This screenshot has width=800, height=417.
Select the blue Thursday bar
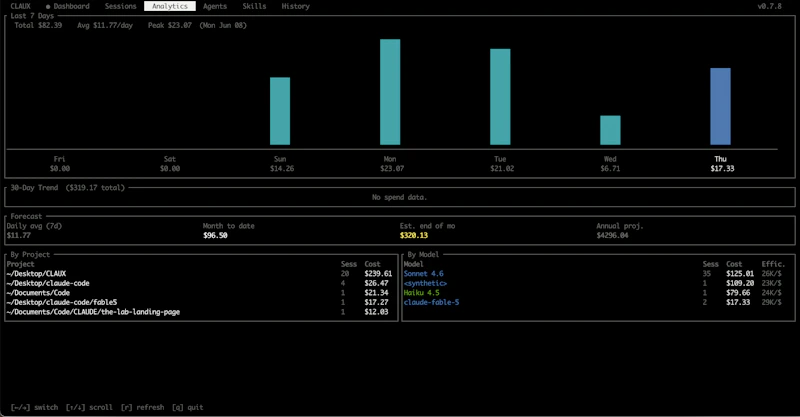[x=720, y=107]
